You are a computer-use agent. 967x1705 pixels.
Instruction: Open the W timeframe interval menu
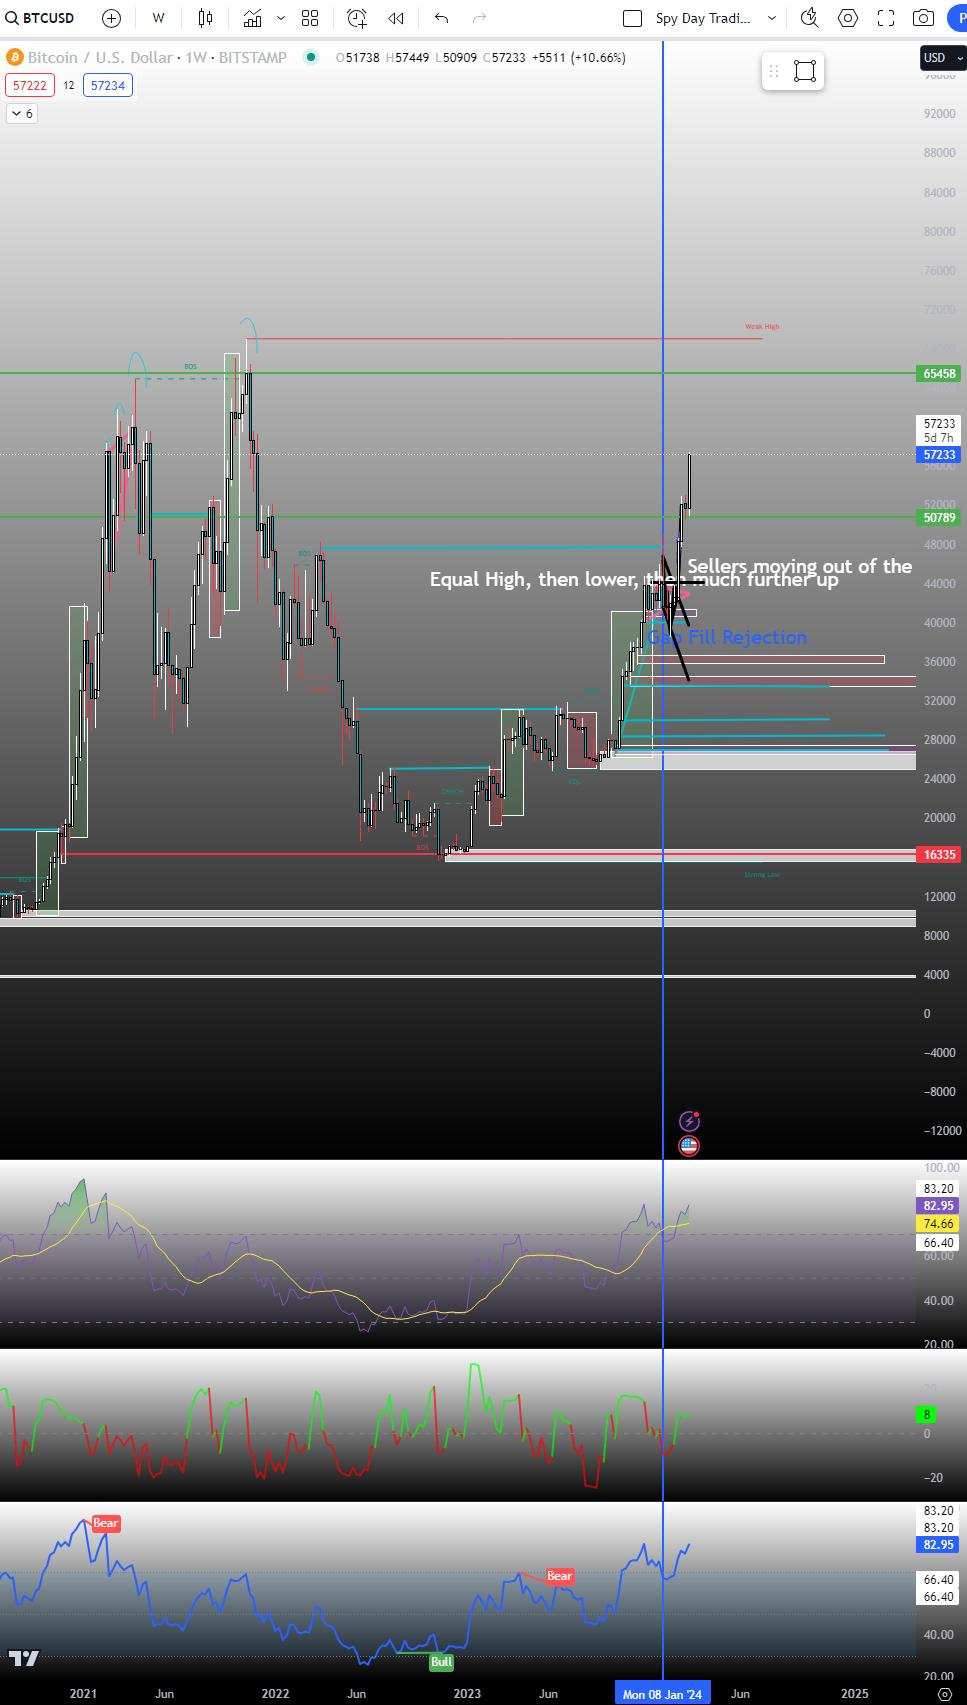coord(158,18)
